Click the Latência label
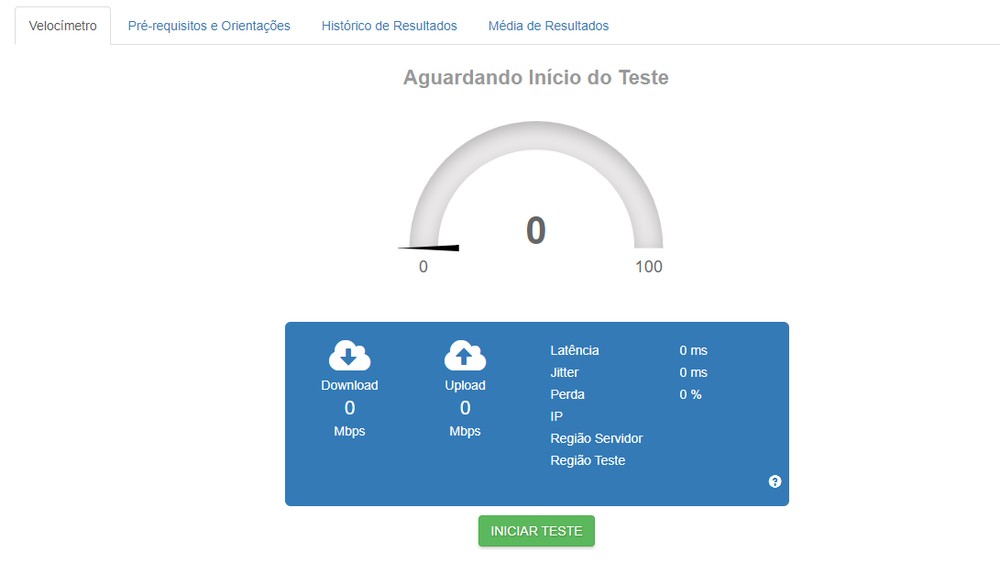The height and width of the screenshot is (563, 1000). [x=575, y=350]
